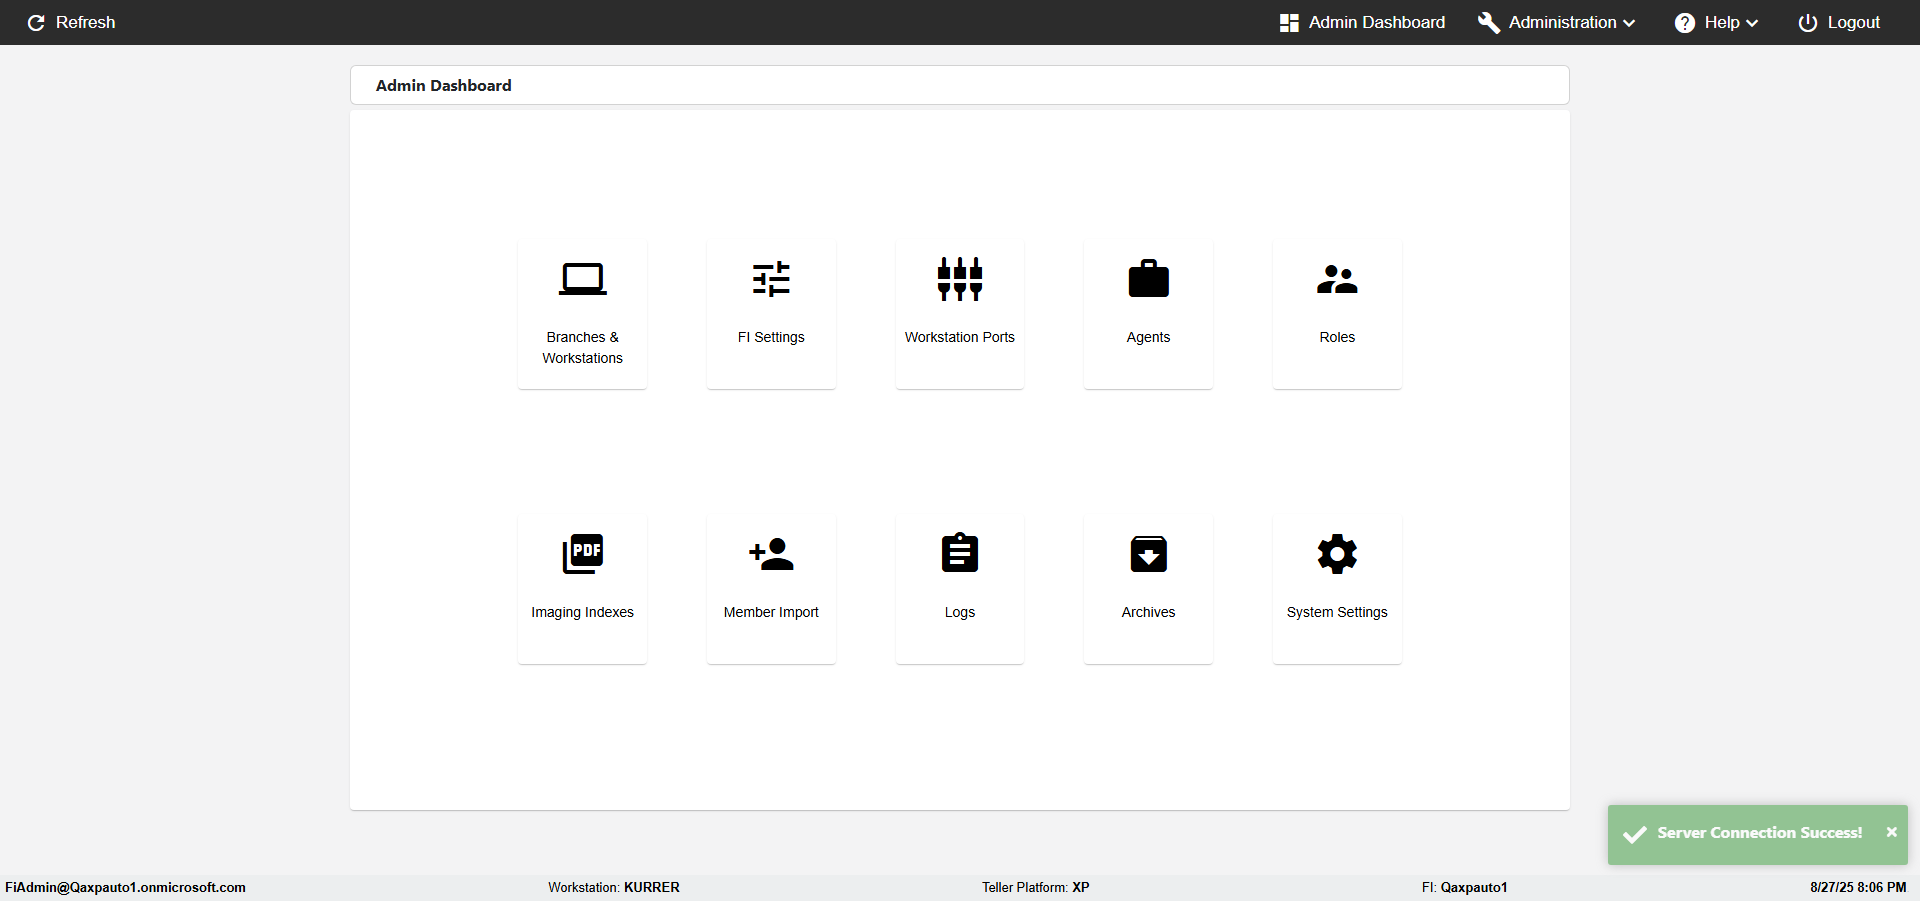The height and width of the screenshot is (901, 1920).
Task: Click the Server Connection Success! message text
Action: [1760, 833]
